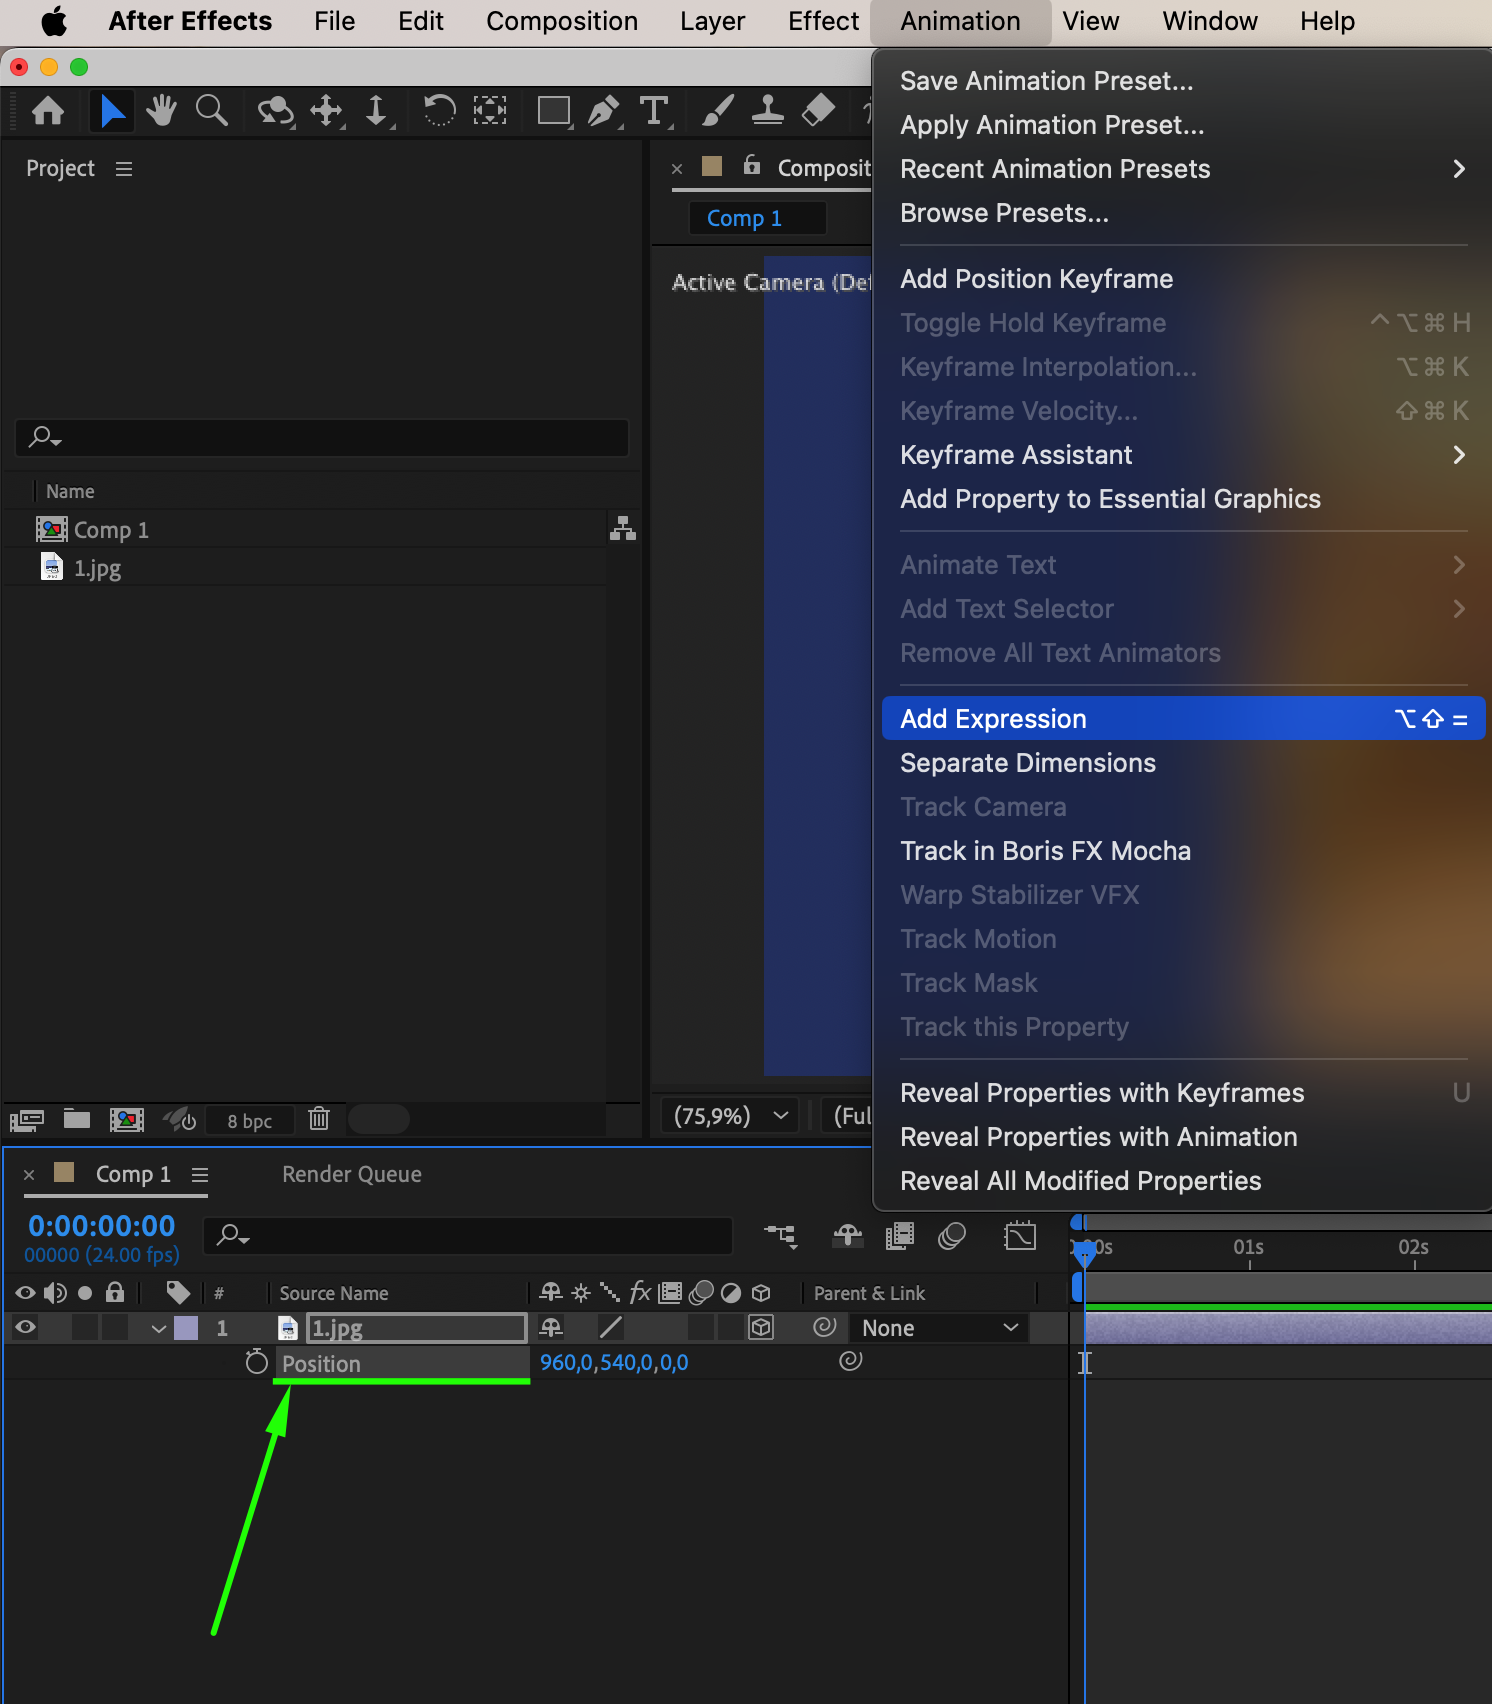Select the Type tool
The height and width of the screenshot is (1704, 1492).
[654, 110]
